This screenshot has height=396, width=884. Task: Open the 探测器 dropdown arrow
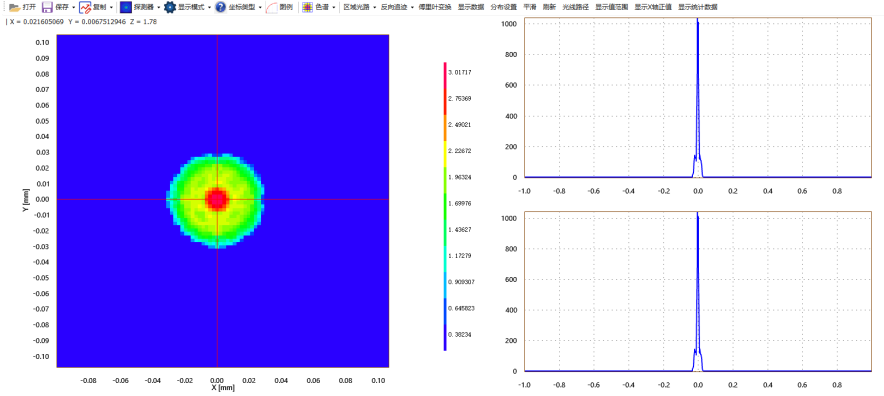158,8
